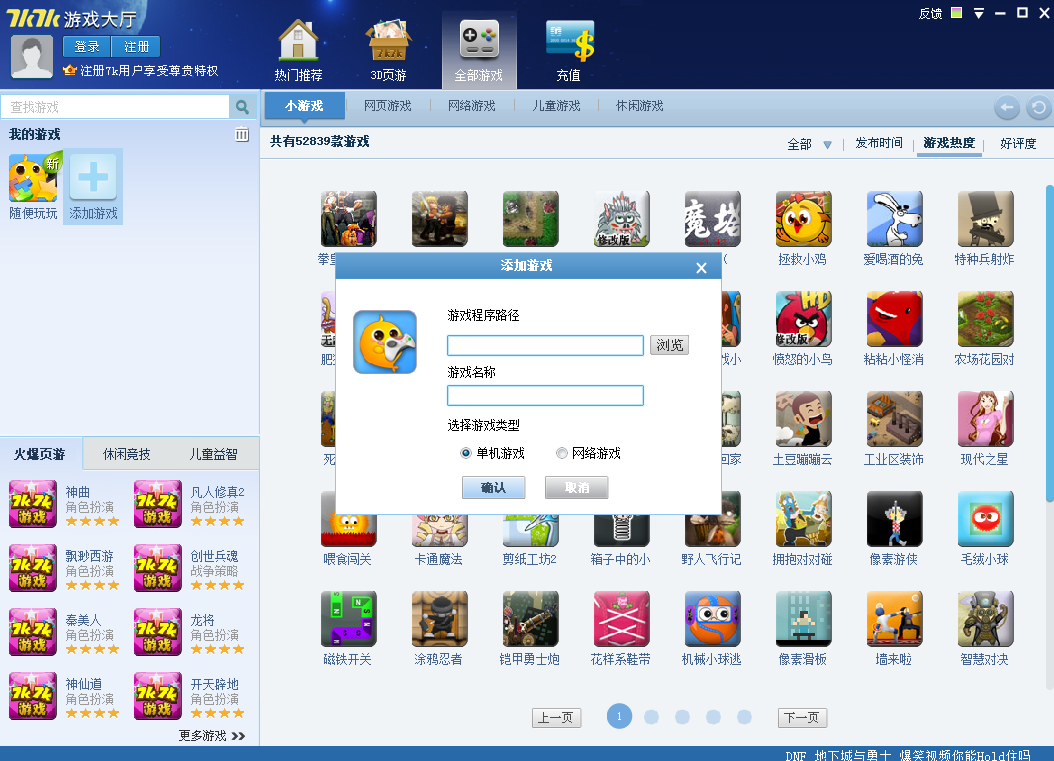Open the 现代之星 game icon
The width and height of the screenshot is (1054, 761).
(x=985, y=419)
